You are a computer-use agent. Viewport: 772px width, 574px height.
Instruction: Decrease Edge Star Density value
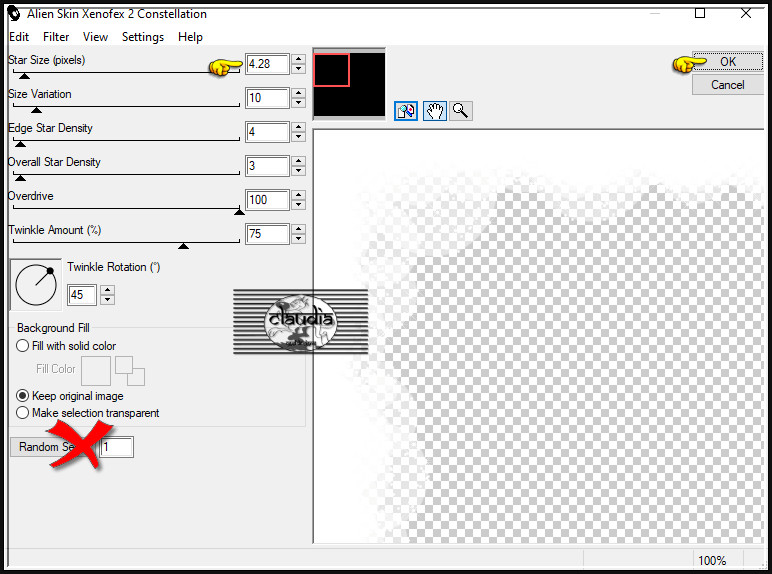coord(298,137)
